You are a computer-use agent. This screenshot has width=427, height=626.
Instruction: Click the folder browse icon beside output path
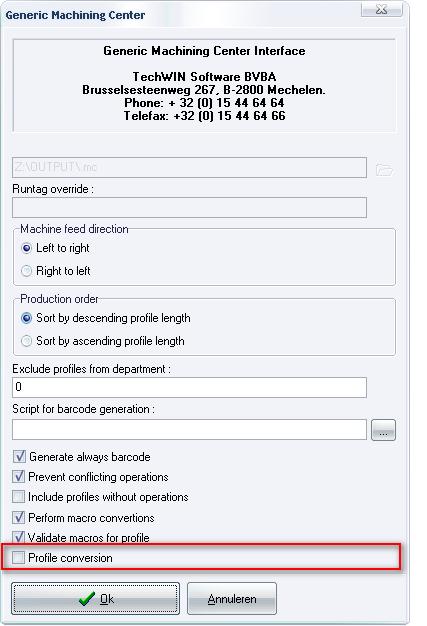click(x=384, y=169)
